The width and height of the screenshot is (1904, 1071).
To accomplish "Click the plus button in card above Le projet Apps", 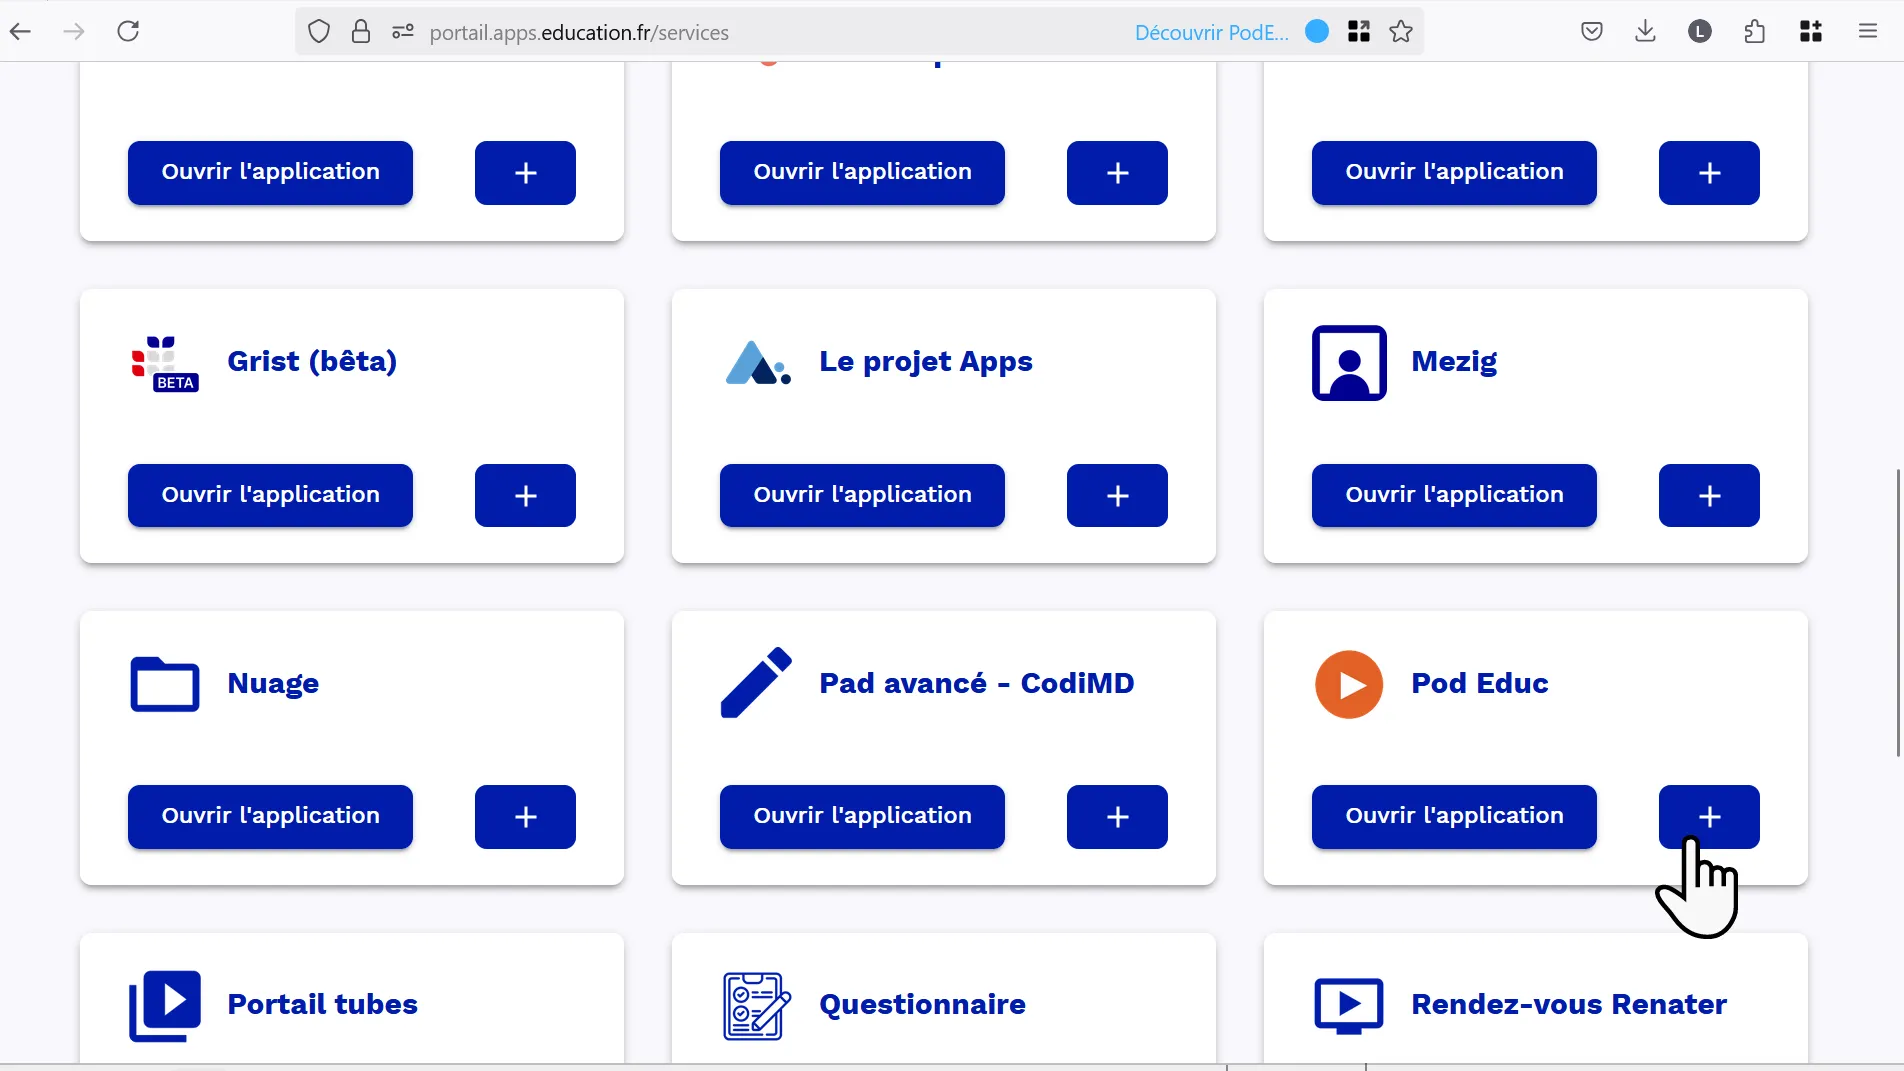I will tap(1117, 172).
